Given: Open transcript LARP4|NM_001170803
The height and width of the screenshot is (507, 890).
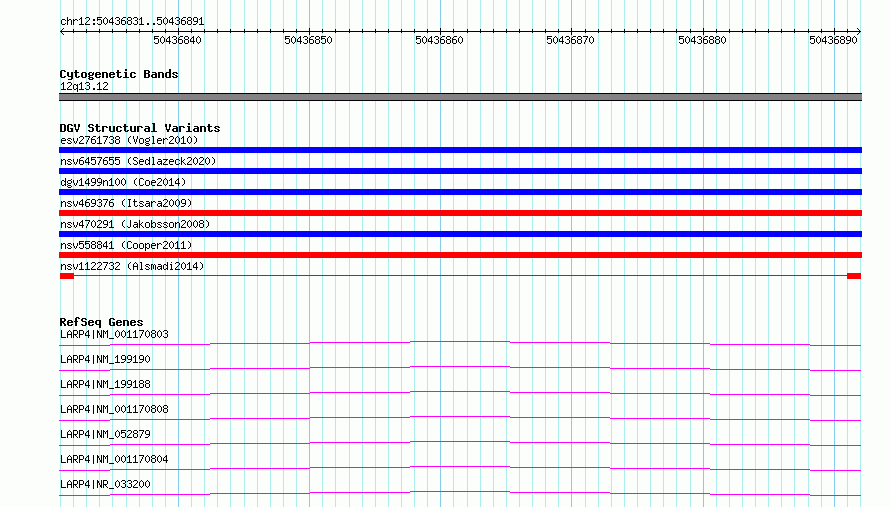Looking at the screenshot, I should [x=114, y=334].
